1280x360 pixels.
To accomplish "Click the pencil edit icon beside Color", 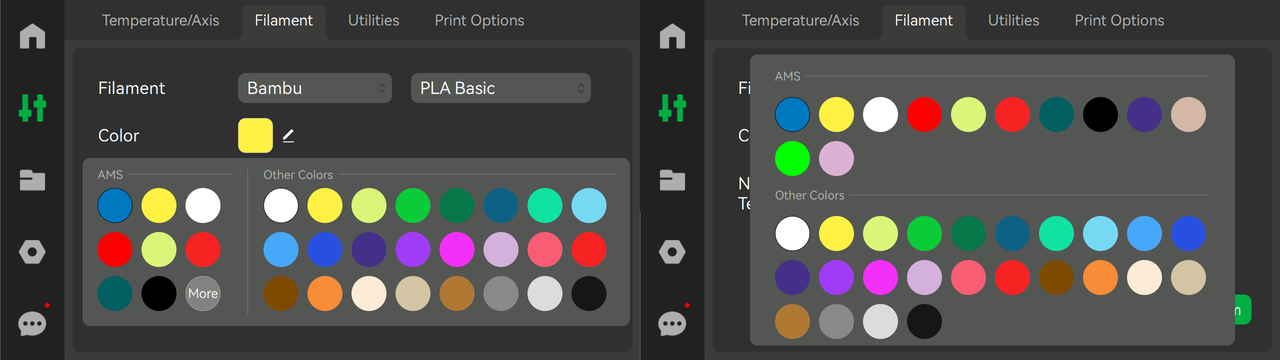I will pos(288,135).
